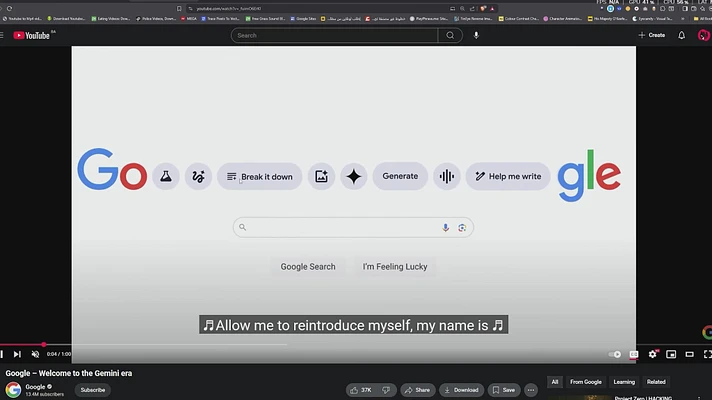The width and height of the screenshot is (712, 400).
Task: Click the video title text
Action: pyautogui.click(x=69, y=373)
